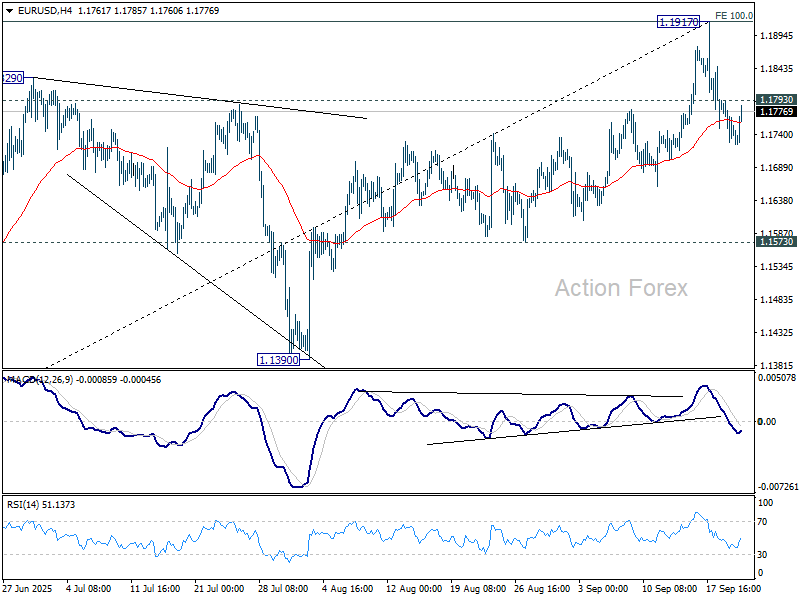Select the 1.19170 high price label
Image resolution: width=800 pixels, height=600 pixels.
coord(677,20)
